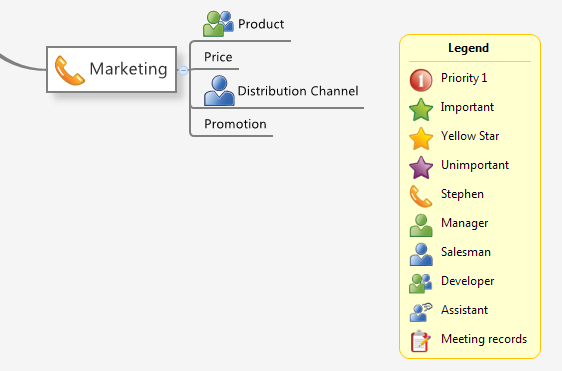Select the Priority 1 icon in legend
Screen dimensions: 562x371
pyautogui.click(x=421, y=80)
